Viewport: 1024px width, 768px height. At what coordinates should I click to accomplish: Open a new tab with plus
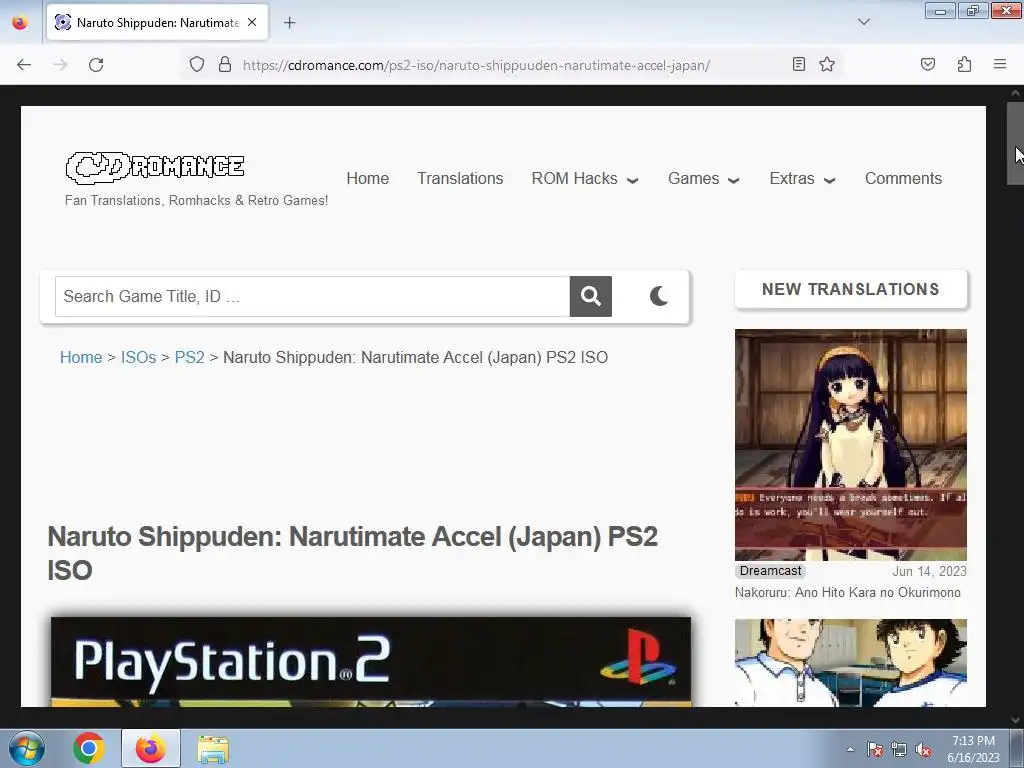[289, 23]
